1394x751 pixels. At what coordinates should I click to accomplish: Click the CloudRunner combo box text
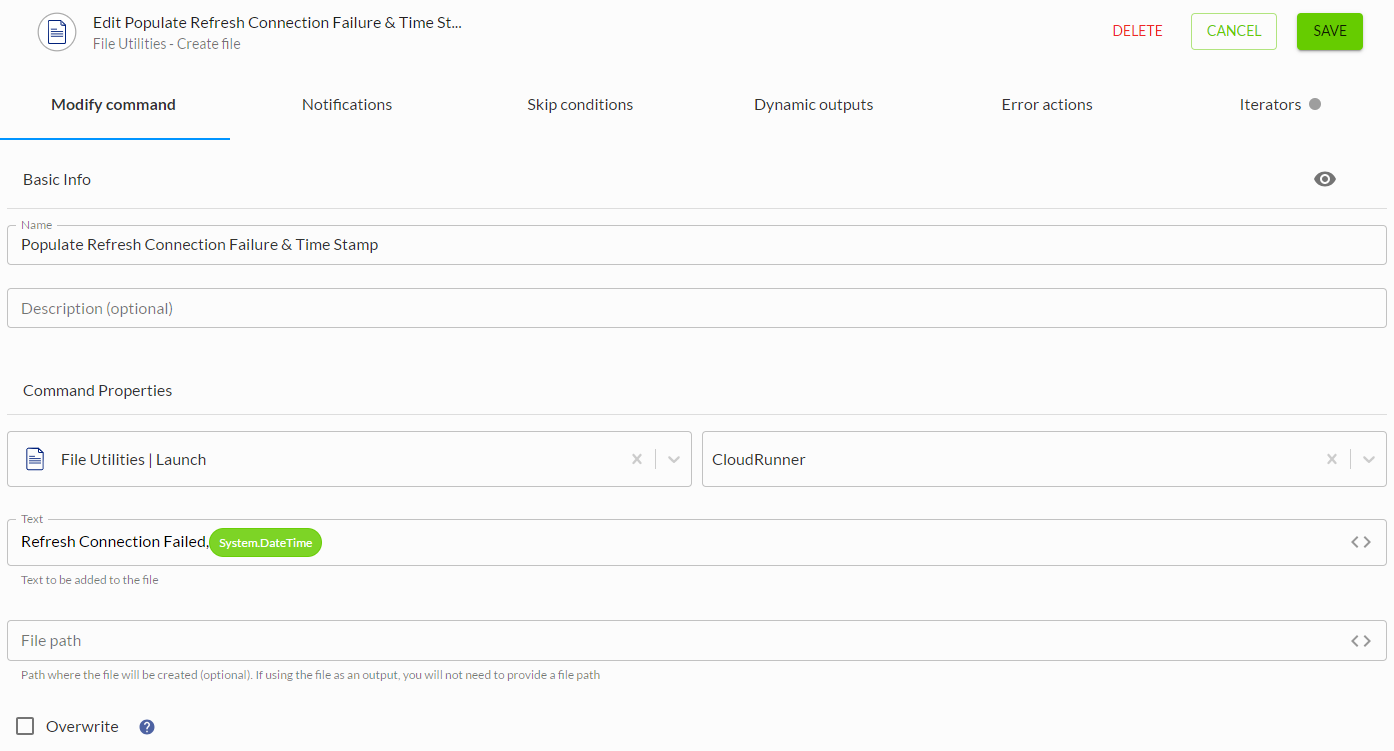coord(759,460)
